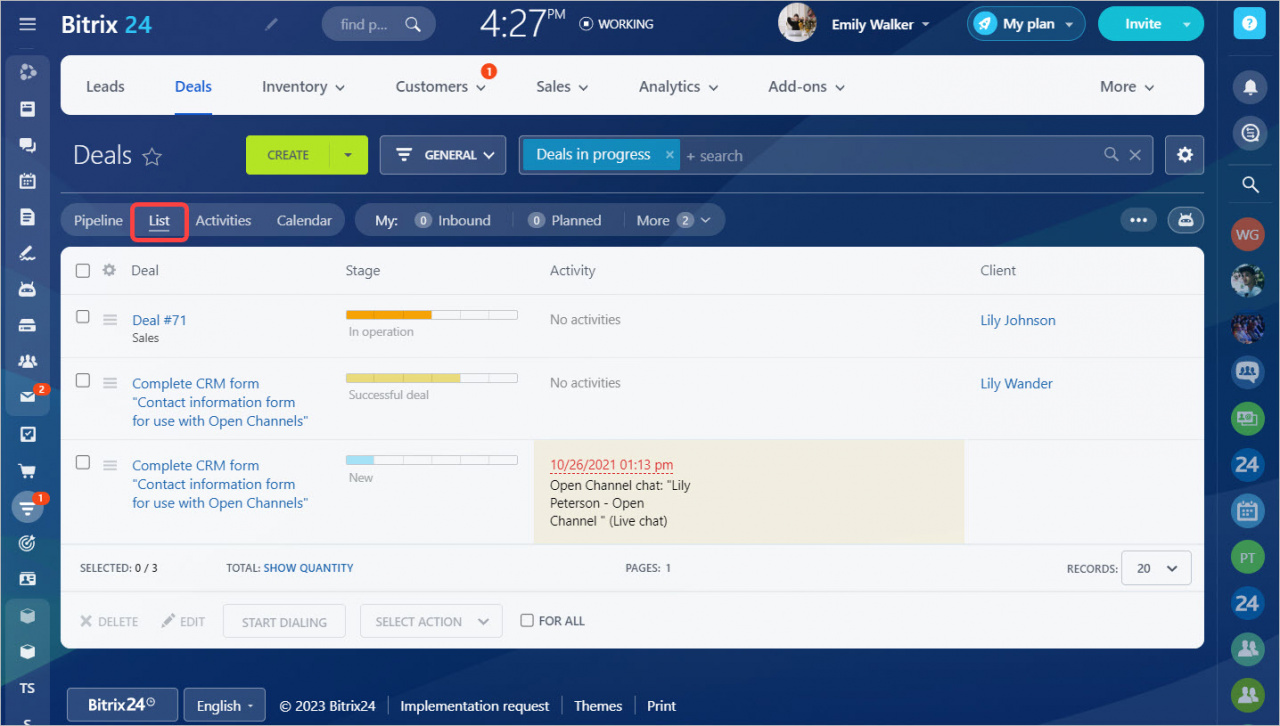Enable the FOR ALL checkbox
The width and height of the screenshot is (1280, 726).
pyautogui.click(x=527, y=620)
